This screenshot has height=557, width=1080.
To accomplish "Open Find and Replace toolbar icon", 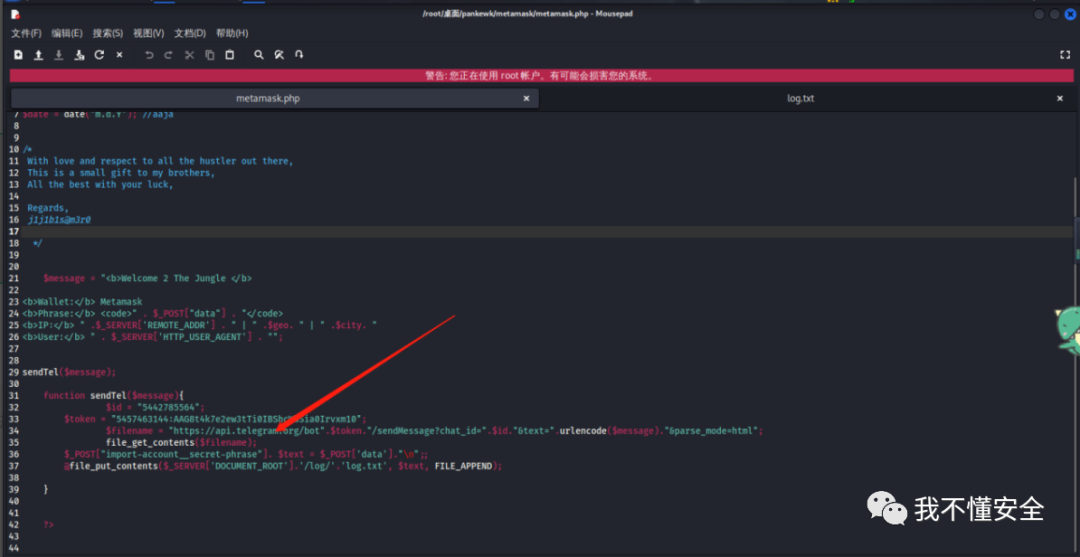I will pyautogui.click(x=279, y=55).
